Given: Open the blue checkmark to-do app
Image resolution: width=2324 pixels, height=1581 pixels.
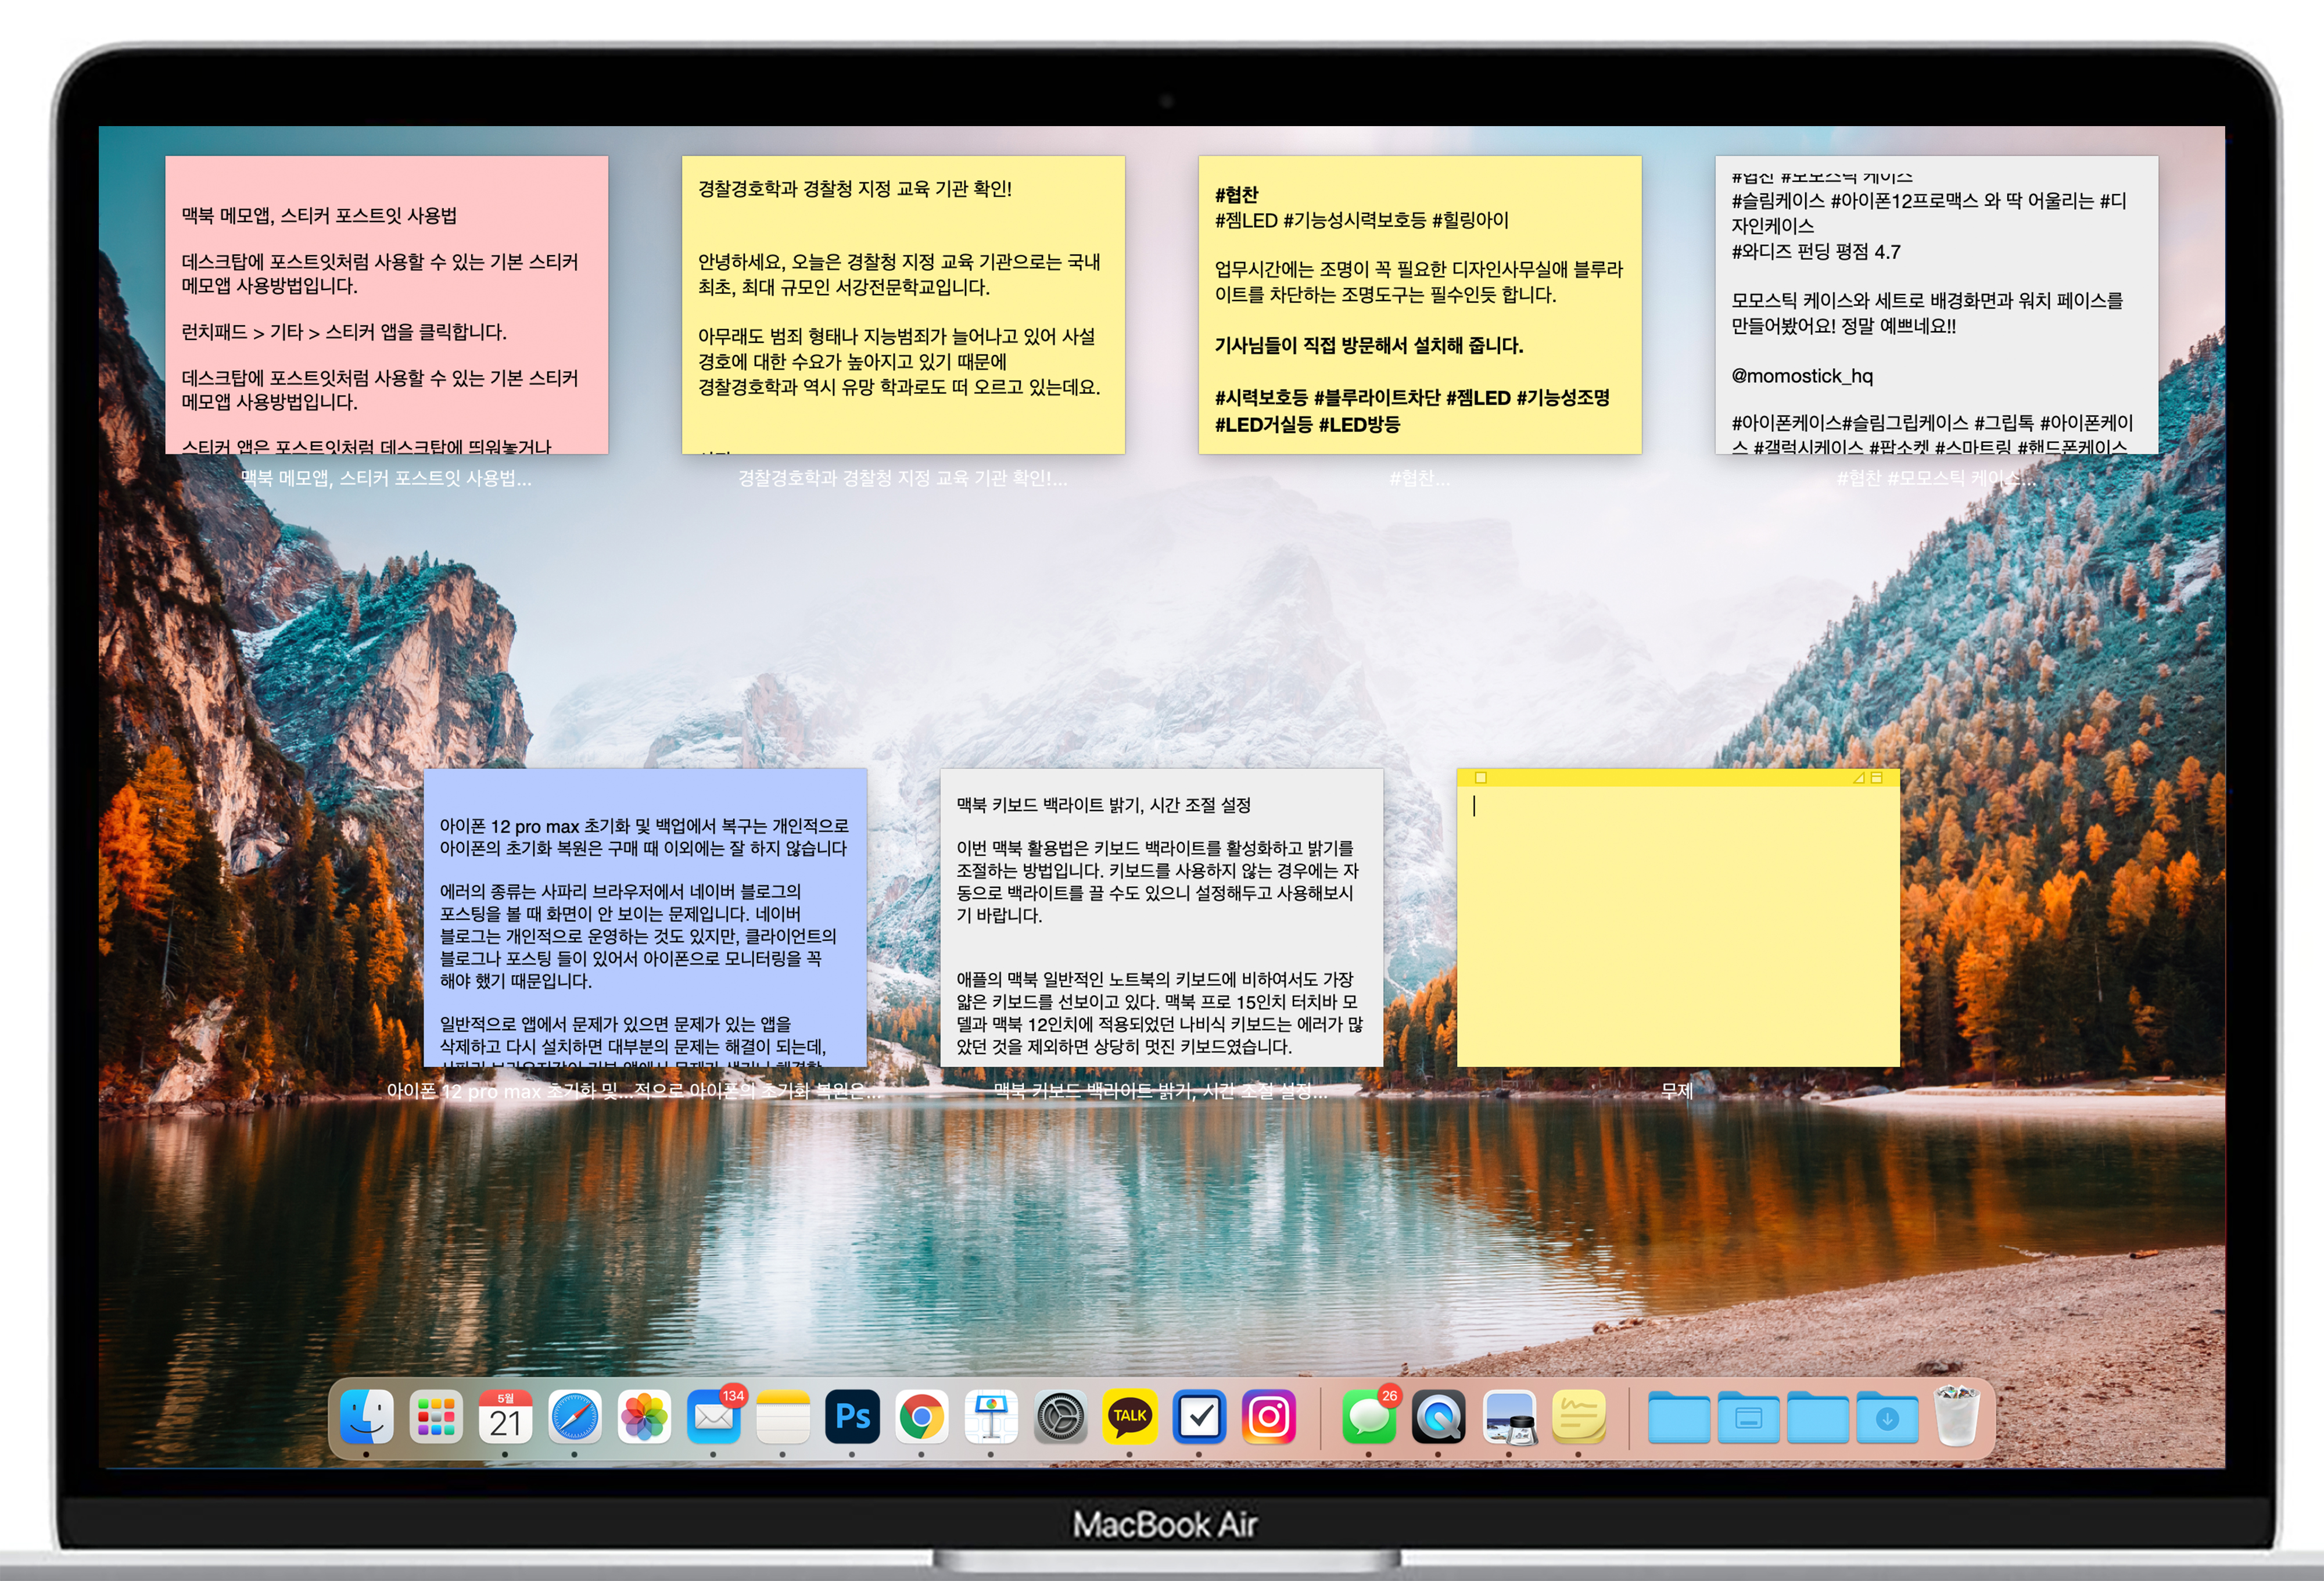Looking at the screenshot, I should pos(1199,1416).
